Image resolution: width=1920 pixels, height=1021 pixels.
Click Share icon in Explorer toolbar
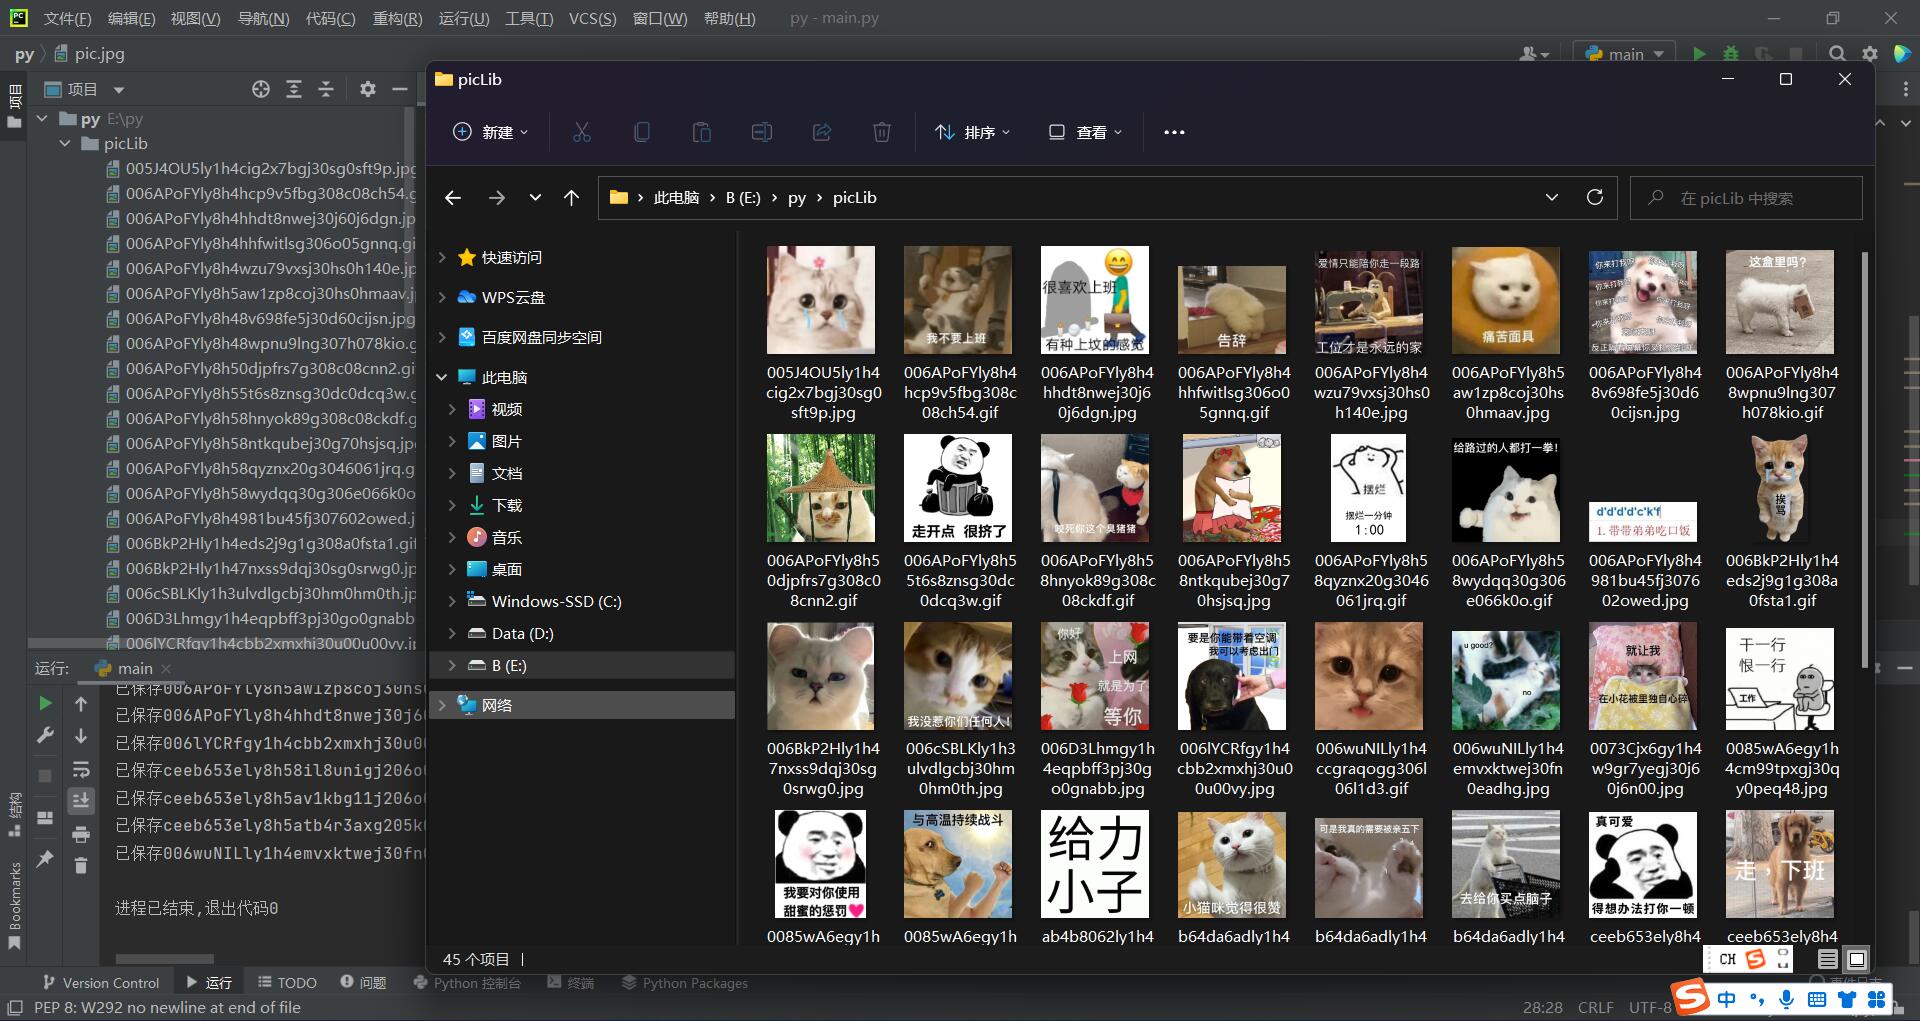point(822,132)
